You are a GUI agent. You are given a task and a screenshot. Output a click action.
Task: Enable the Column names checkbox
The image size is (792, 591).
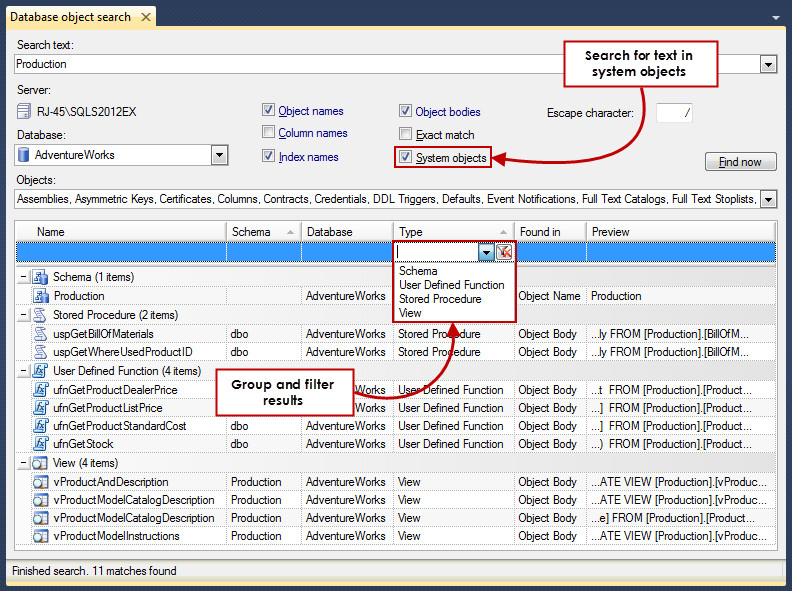pos(268,132)
